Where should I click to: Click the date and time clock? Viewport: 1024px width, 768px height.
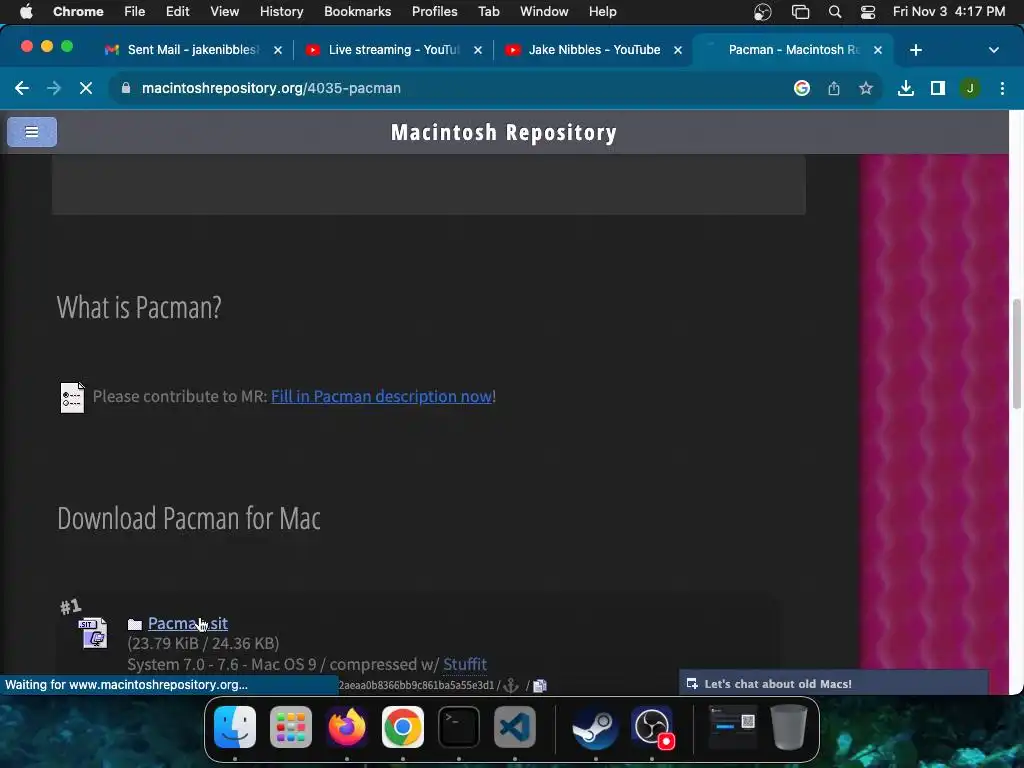949,11
